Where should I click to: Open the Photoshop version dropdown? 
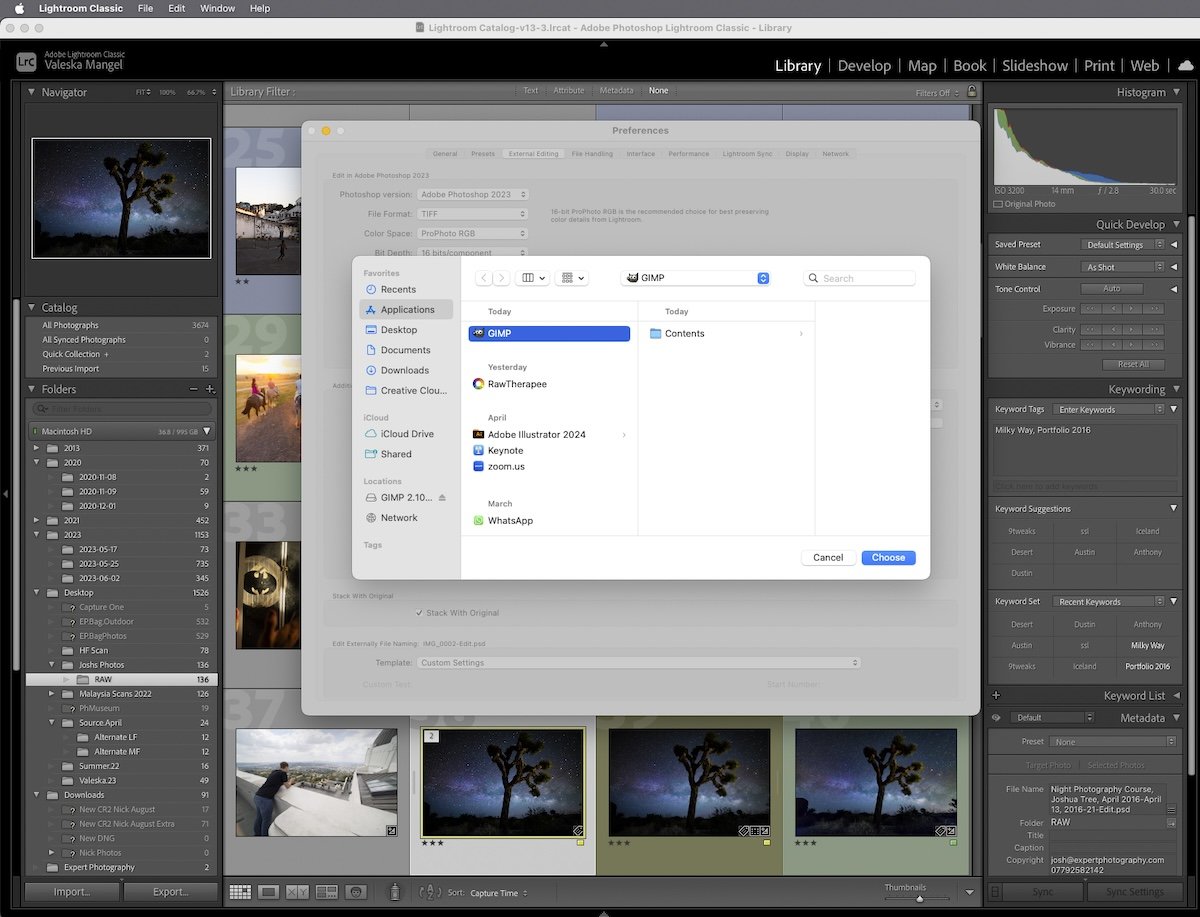[x=473, y=194]
